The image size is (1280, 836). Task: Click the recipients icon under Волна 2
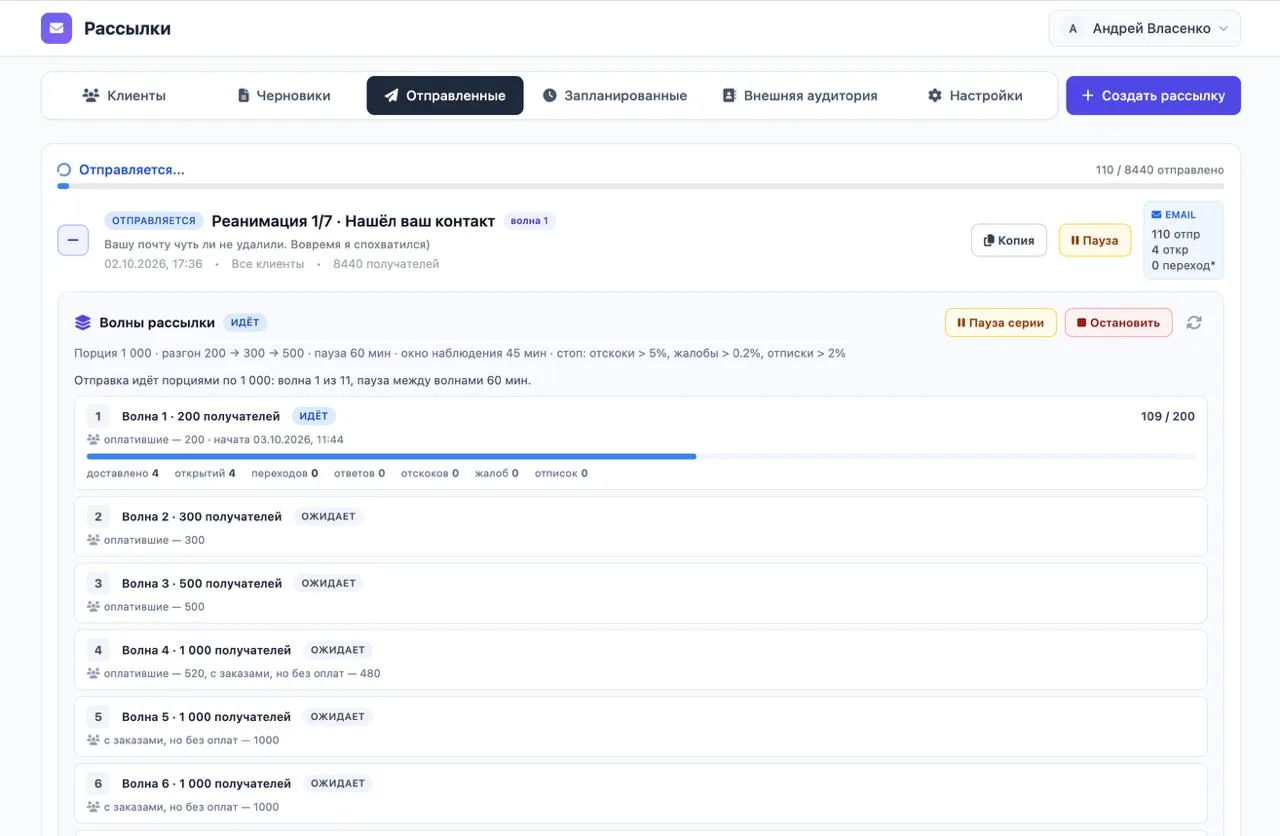(93, 540)
